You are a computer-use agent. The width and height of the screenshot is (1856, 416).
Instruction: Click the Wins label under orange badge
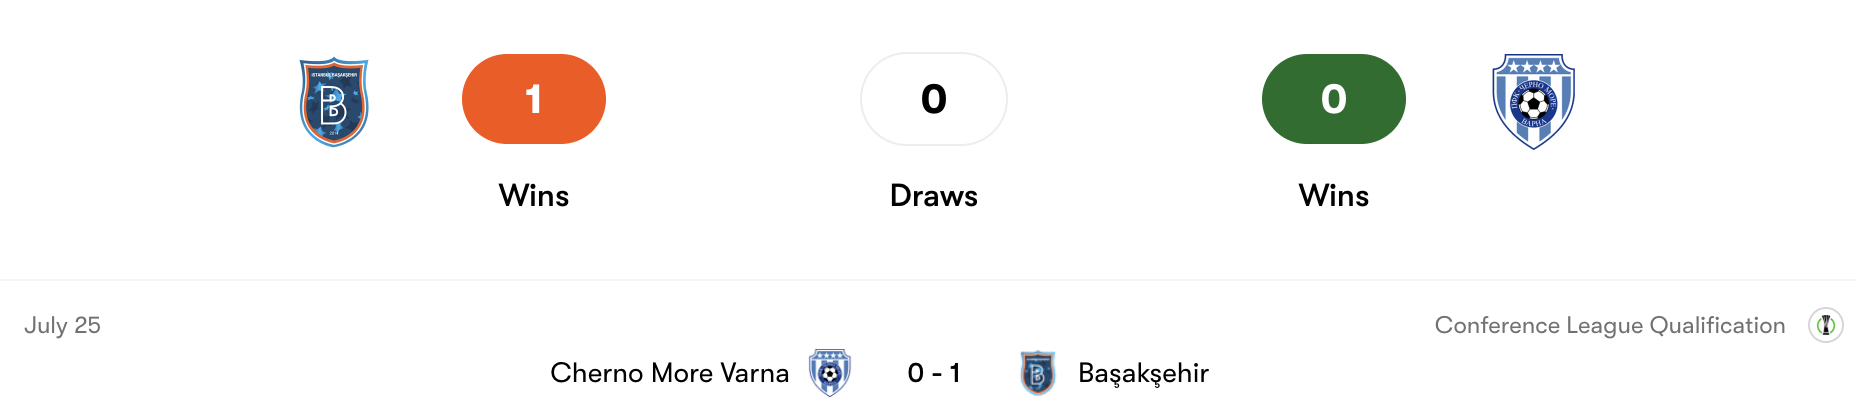click(x=534, y=195)
